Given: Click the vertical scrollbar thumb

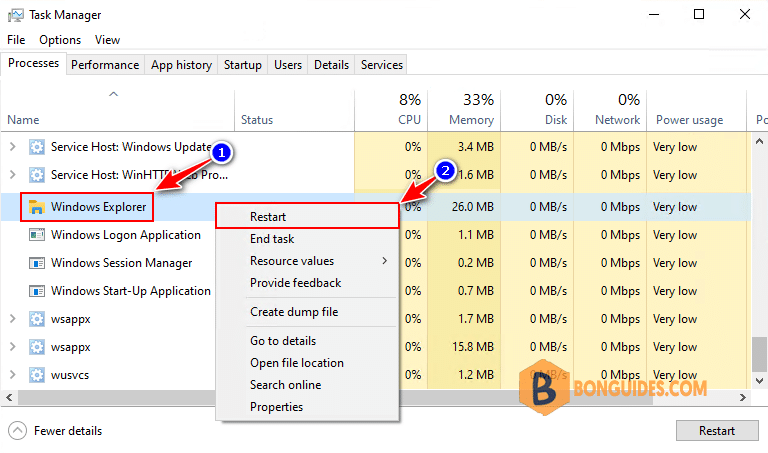Looking at the screenshot, I should click(759, 355).
